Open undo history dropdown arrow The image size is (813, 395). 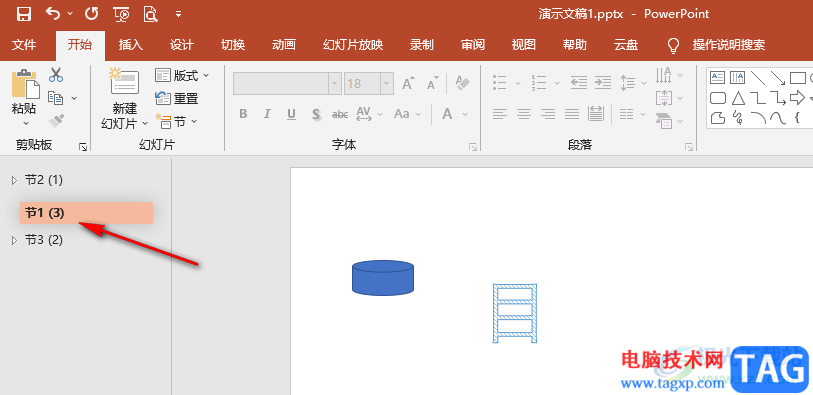click(70, 14)
